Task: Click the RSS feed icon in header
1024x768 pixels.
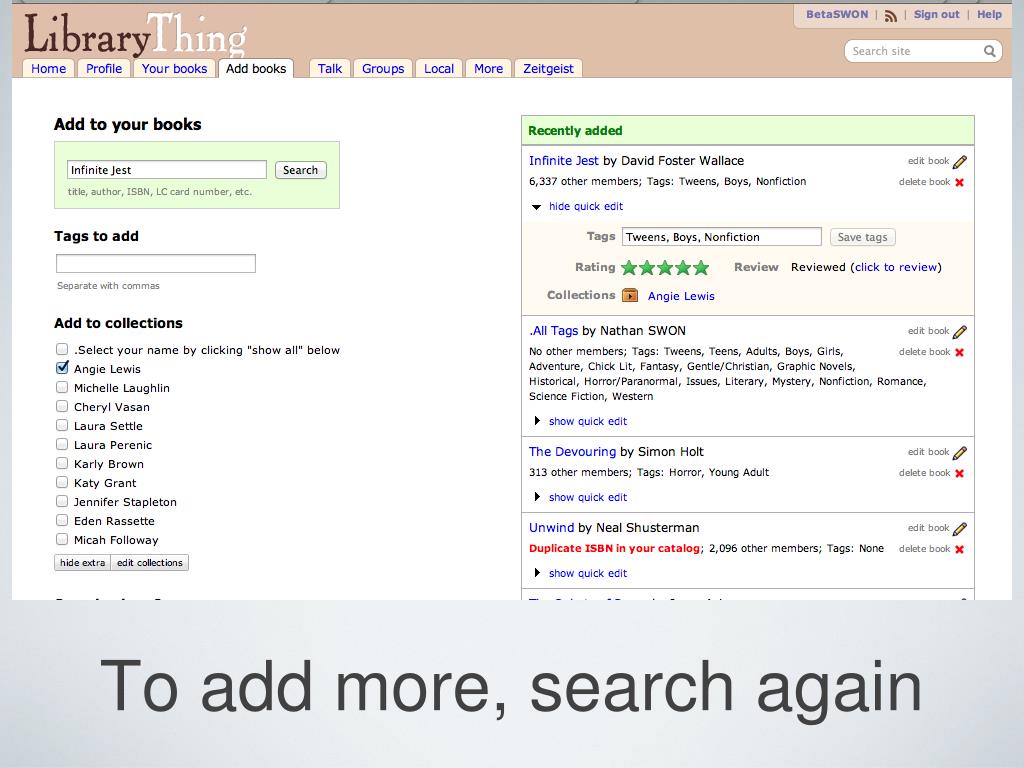Action: 891,16
